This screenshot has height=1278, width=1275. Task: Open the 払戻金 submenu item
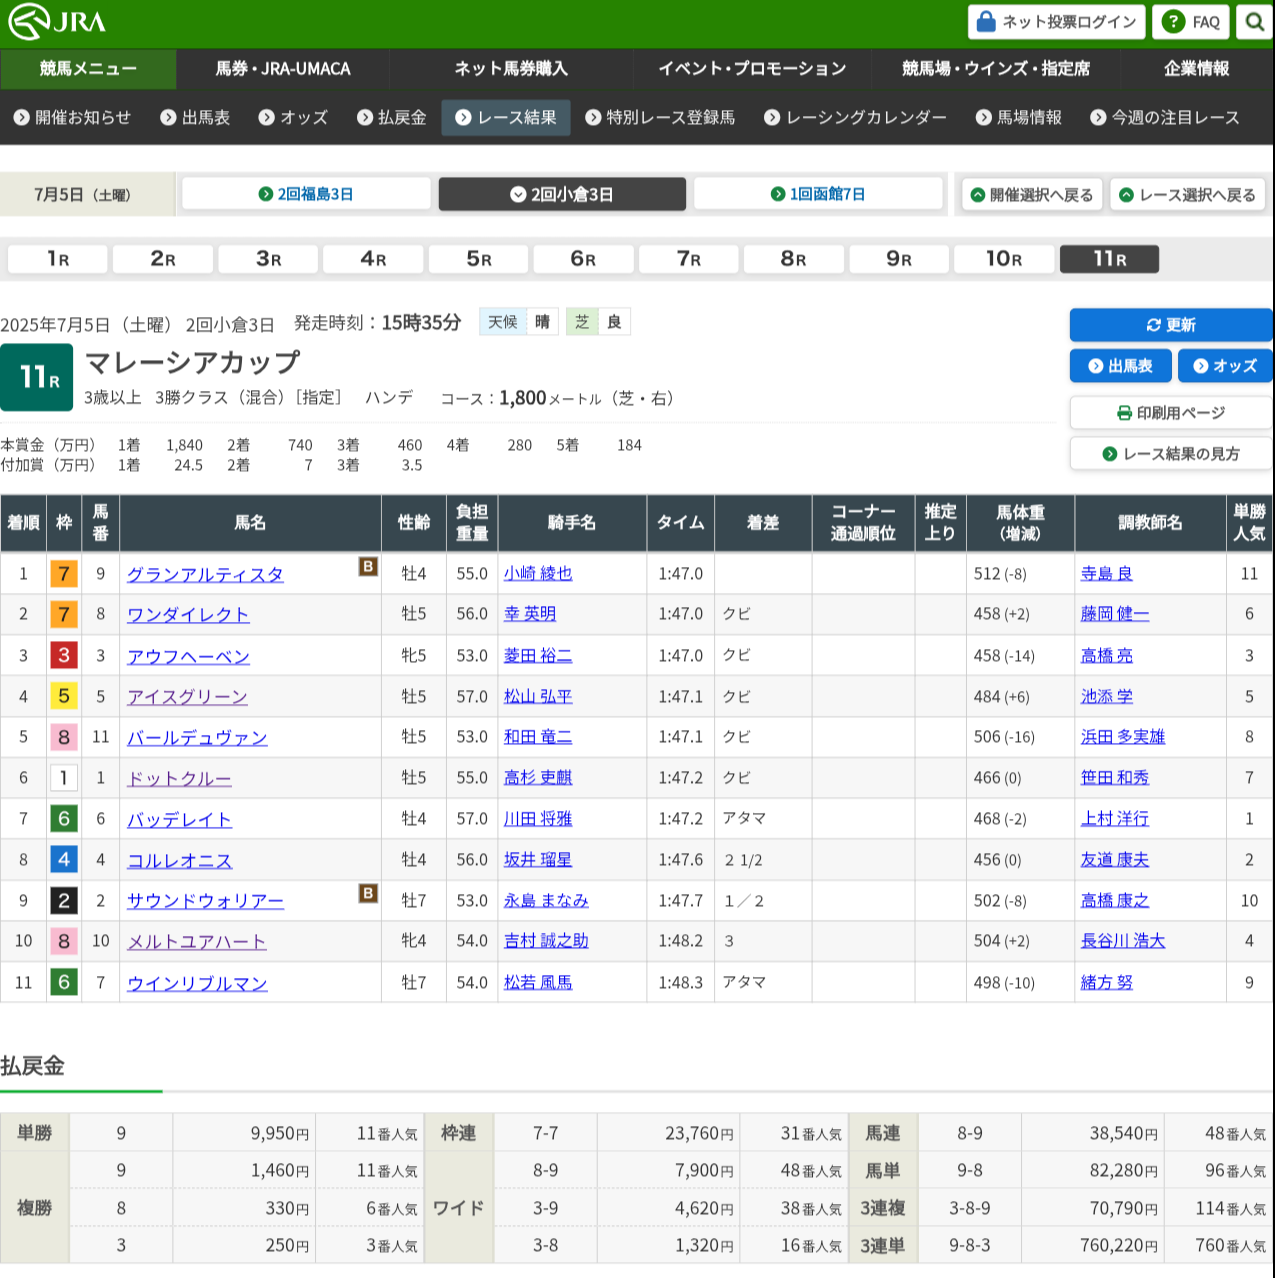(x=392, y=118)
